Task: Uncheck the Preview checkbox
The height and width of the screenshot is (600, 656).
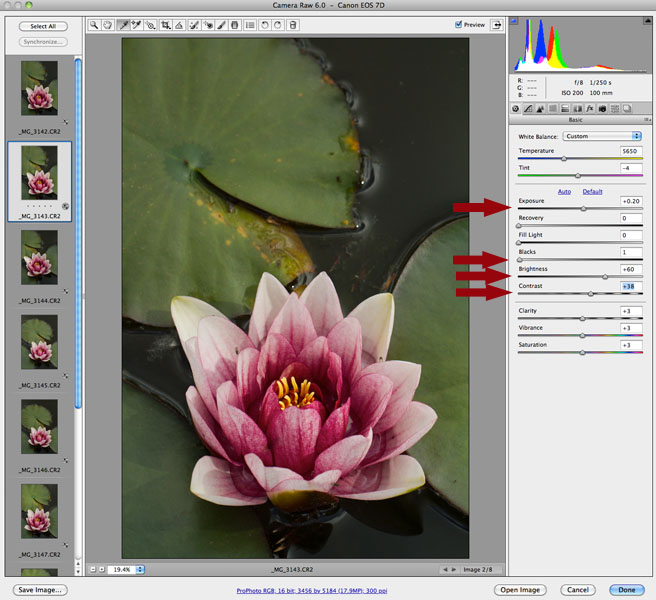Action: (x=459, y=24)
